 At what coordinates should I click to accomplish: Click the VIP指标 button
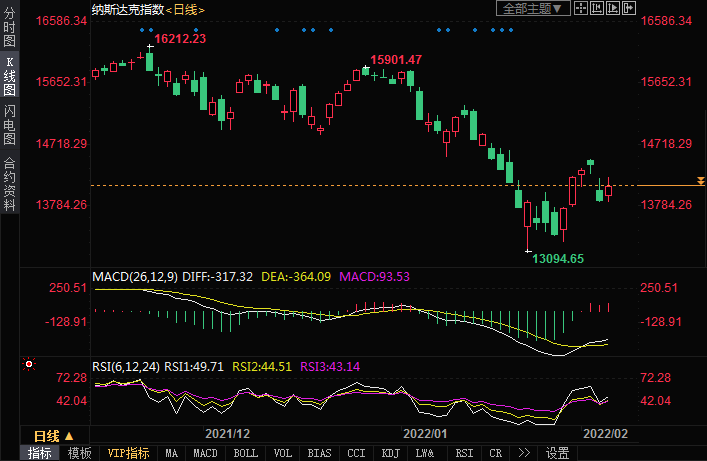pos(128,453)
